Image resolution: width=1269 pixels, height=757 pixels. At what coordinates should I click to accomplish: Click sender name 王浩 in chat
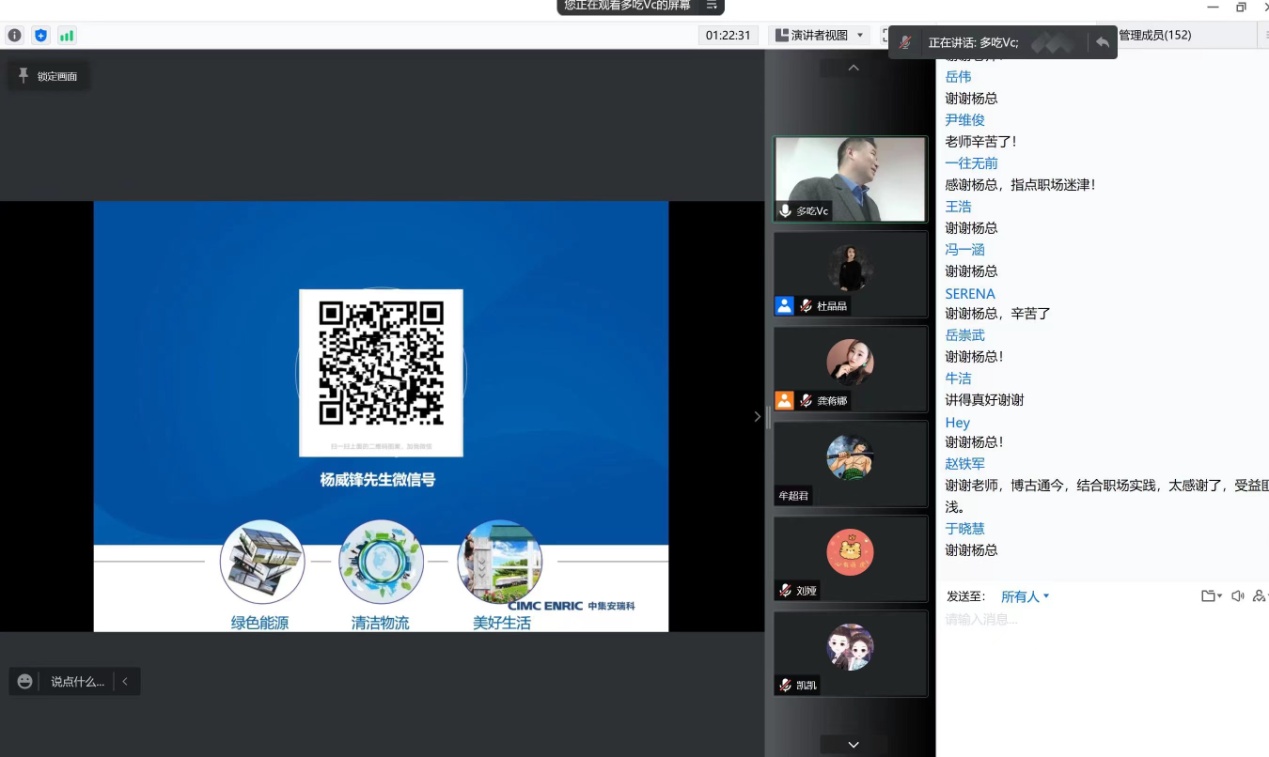958,206
